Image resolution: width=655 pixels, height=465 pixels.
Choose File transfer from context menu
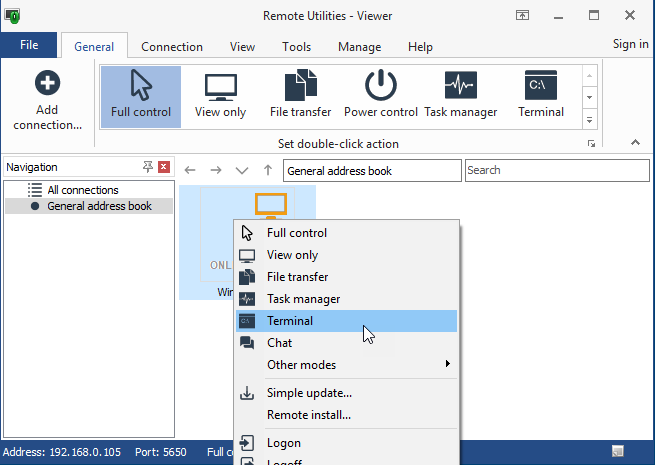(346, 277)
